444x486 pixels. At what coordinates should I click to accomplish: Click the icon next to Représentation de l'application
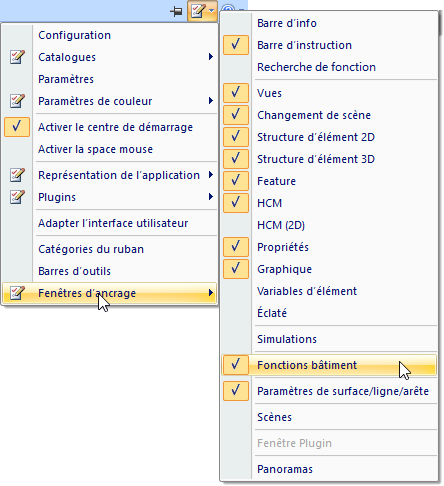[x=17, y=175]
